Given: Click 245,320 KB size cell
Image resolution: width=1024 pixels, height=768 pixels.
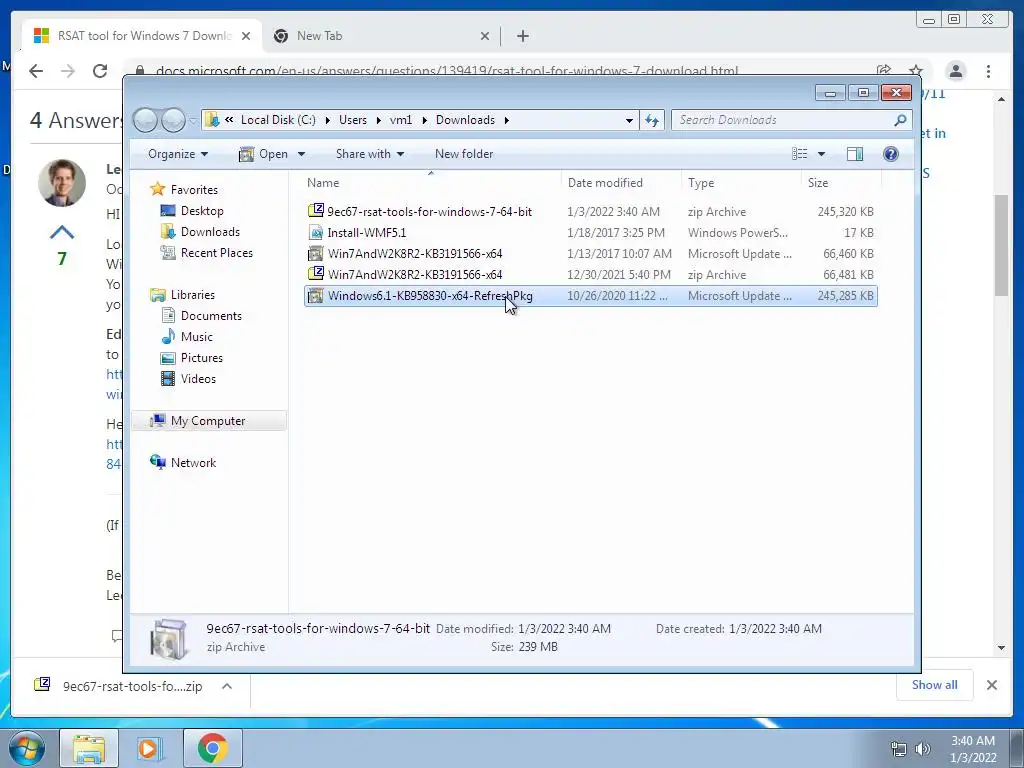Looking at the screenshot, I should point(845,212).
